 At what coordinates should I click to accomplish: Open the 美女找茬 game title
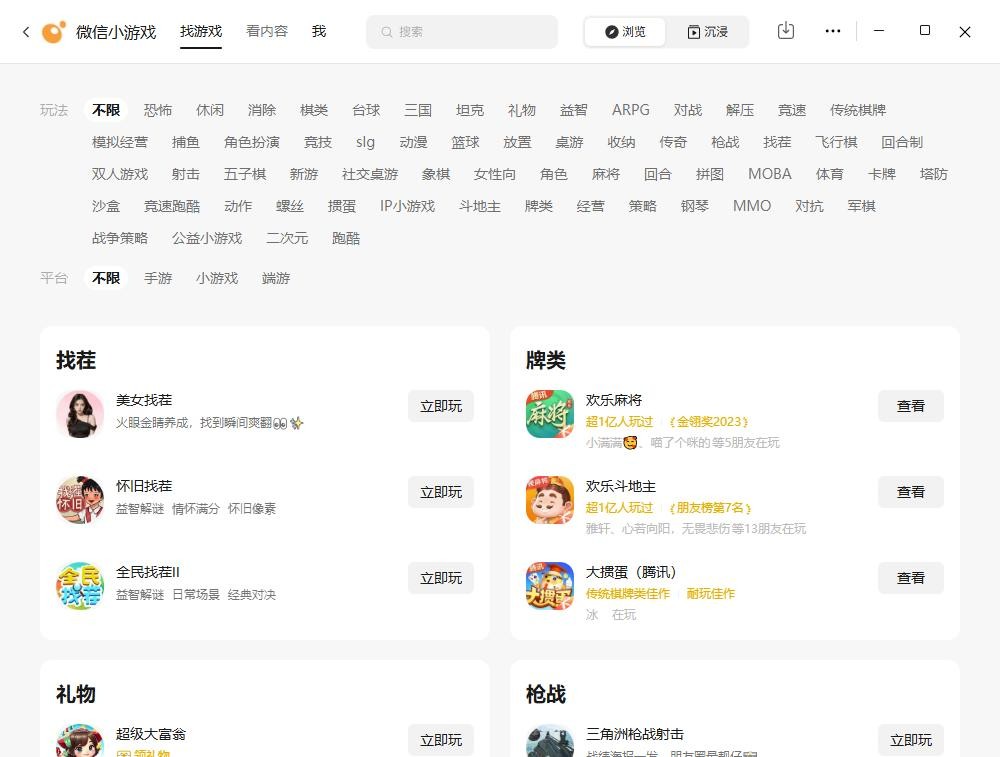tap(144, 400)
